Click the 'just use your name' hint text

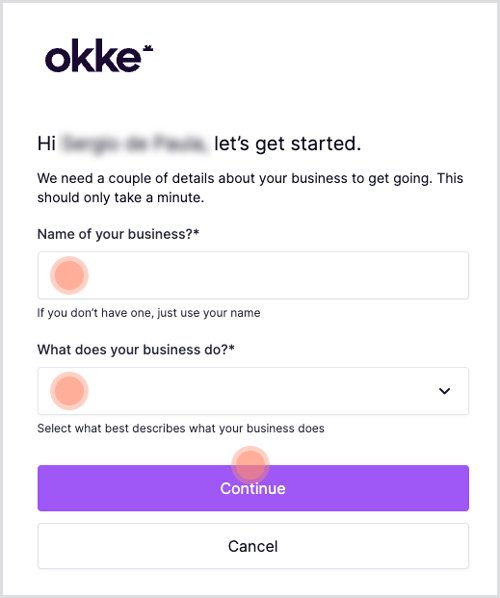click(209, 313)
